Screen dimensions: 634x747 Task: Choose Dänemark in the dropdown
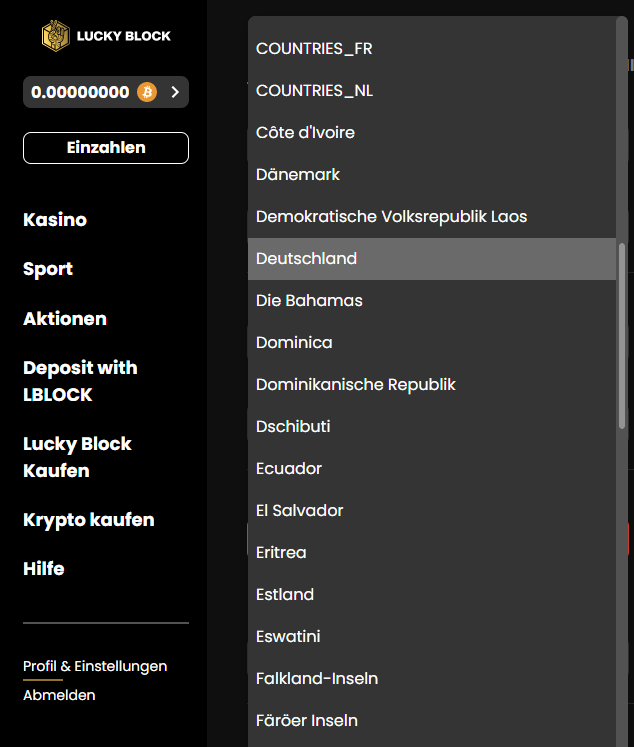tap(298, 175)
